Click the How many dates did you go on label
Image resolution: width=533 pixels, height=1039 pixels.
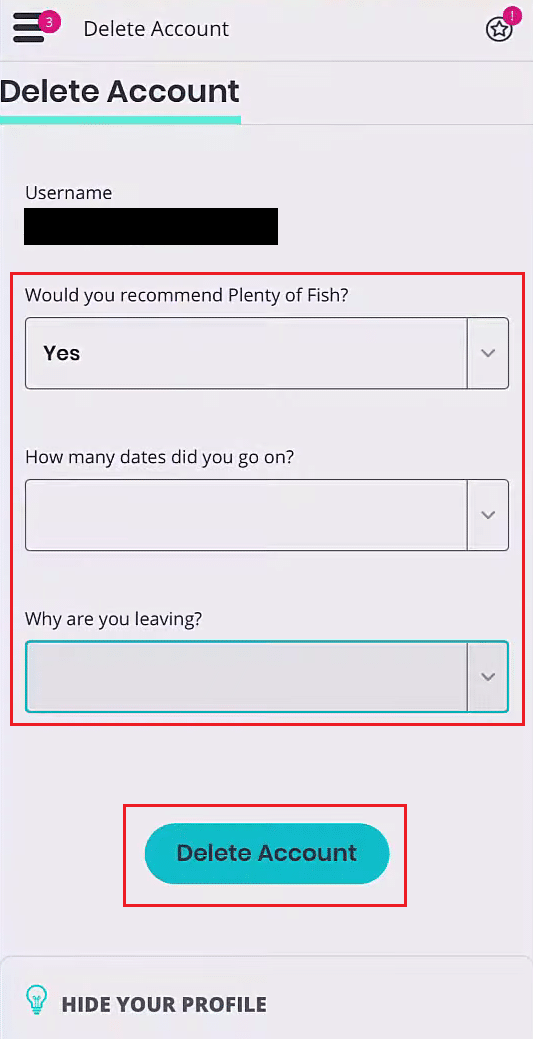pos(159,457)
